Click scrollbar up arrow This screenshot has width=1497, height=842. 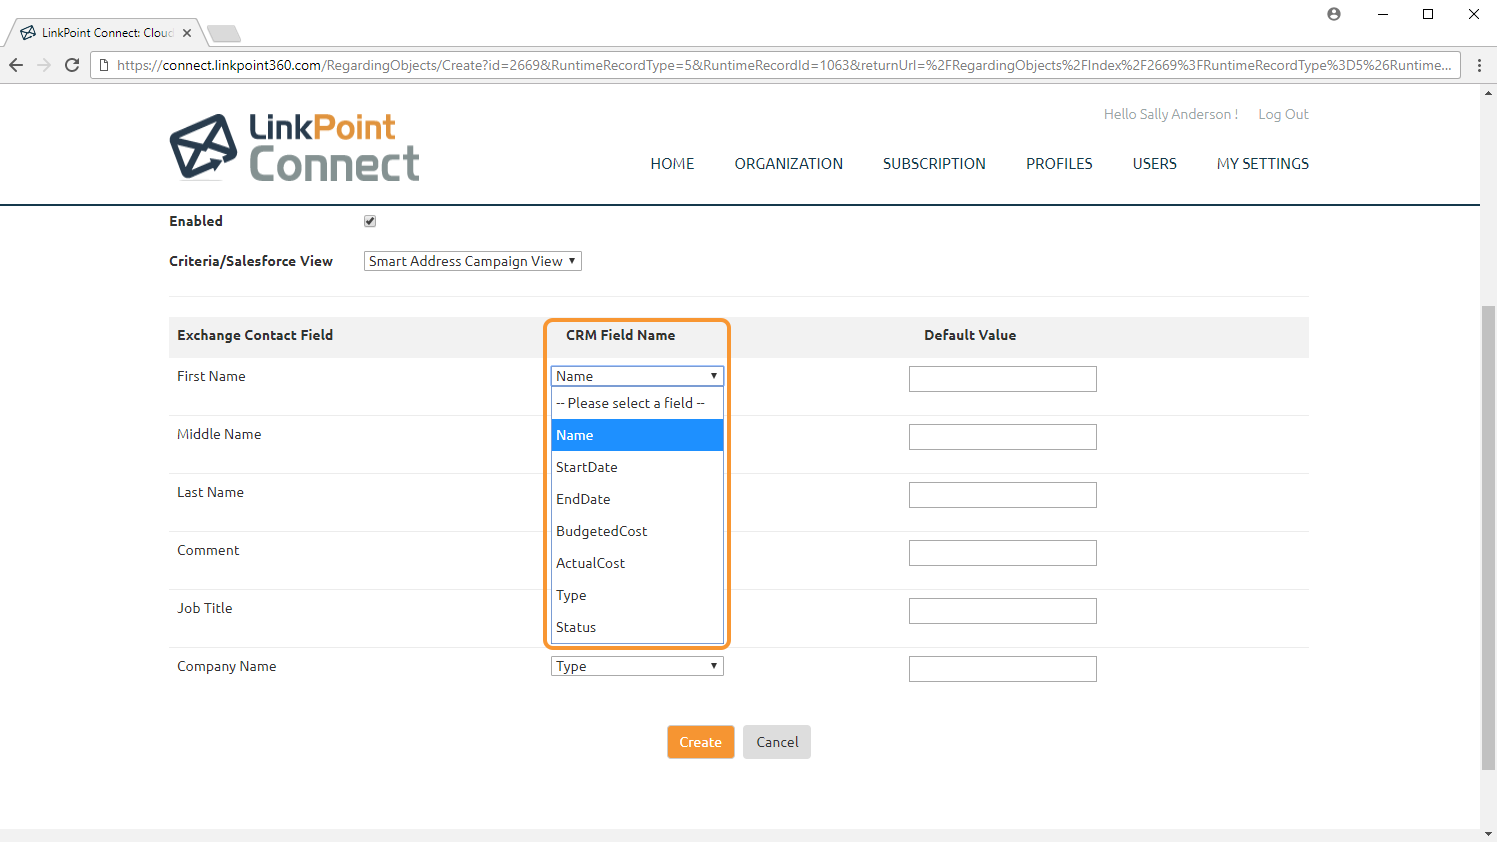point(1488,92)
